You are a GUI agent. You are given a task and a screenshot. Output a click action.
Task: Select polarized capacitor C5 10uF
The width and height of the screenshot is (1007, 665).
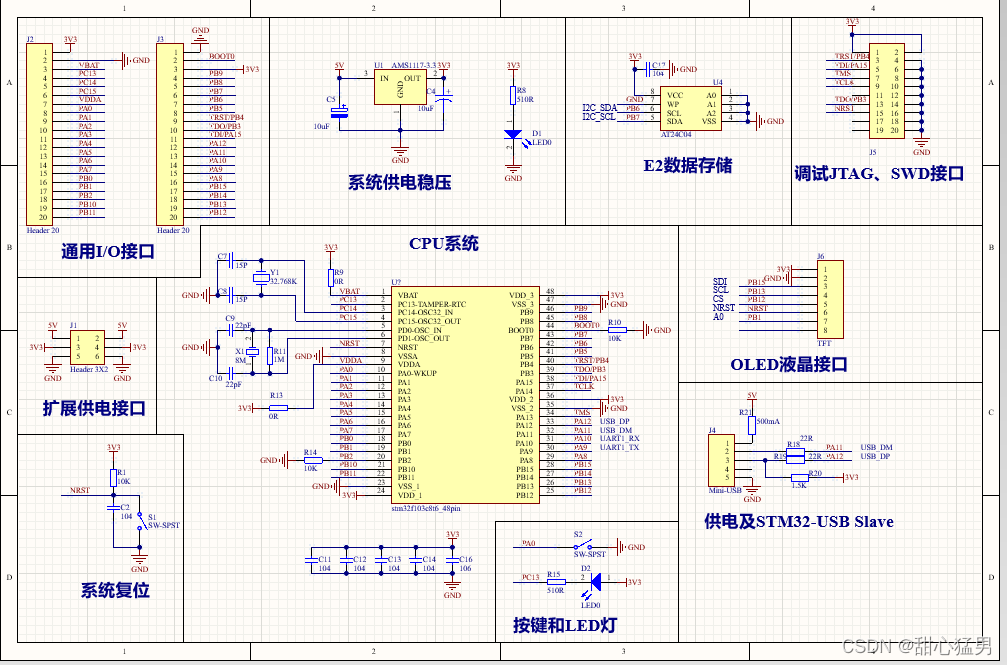tap(339, 112)
